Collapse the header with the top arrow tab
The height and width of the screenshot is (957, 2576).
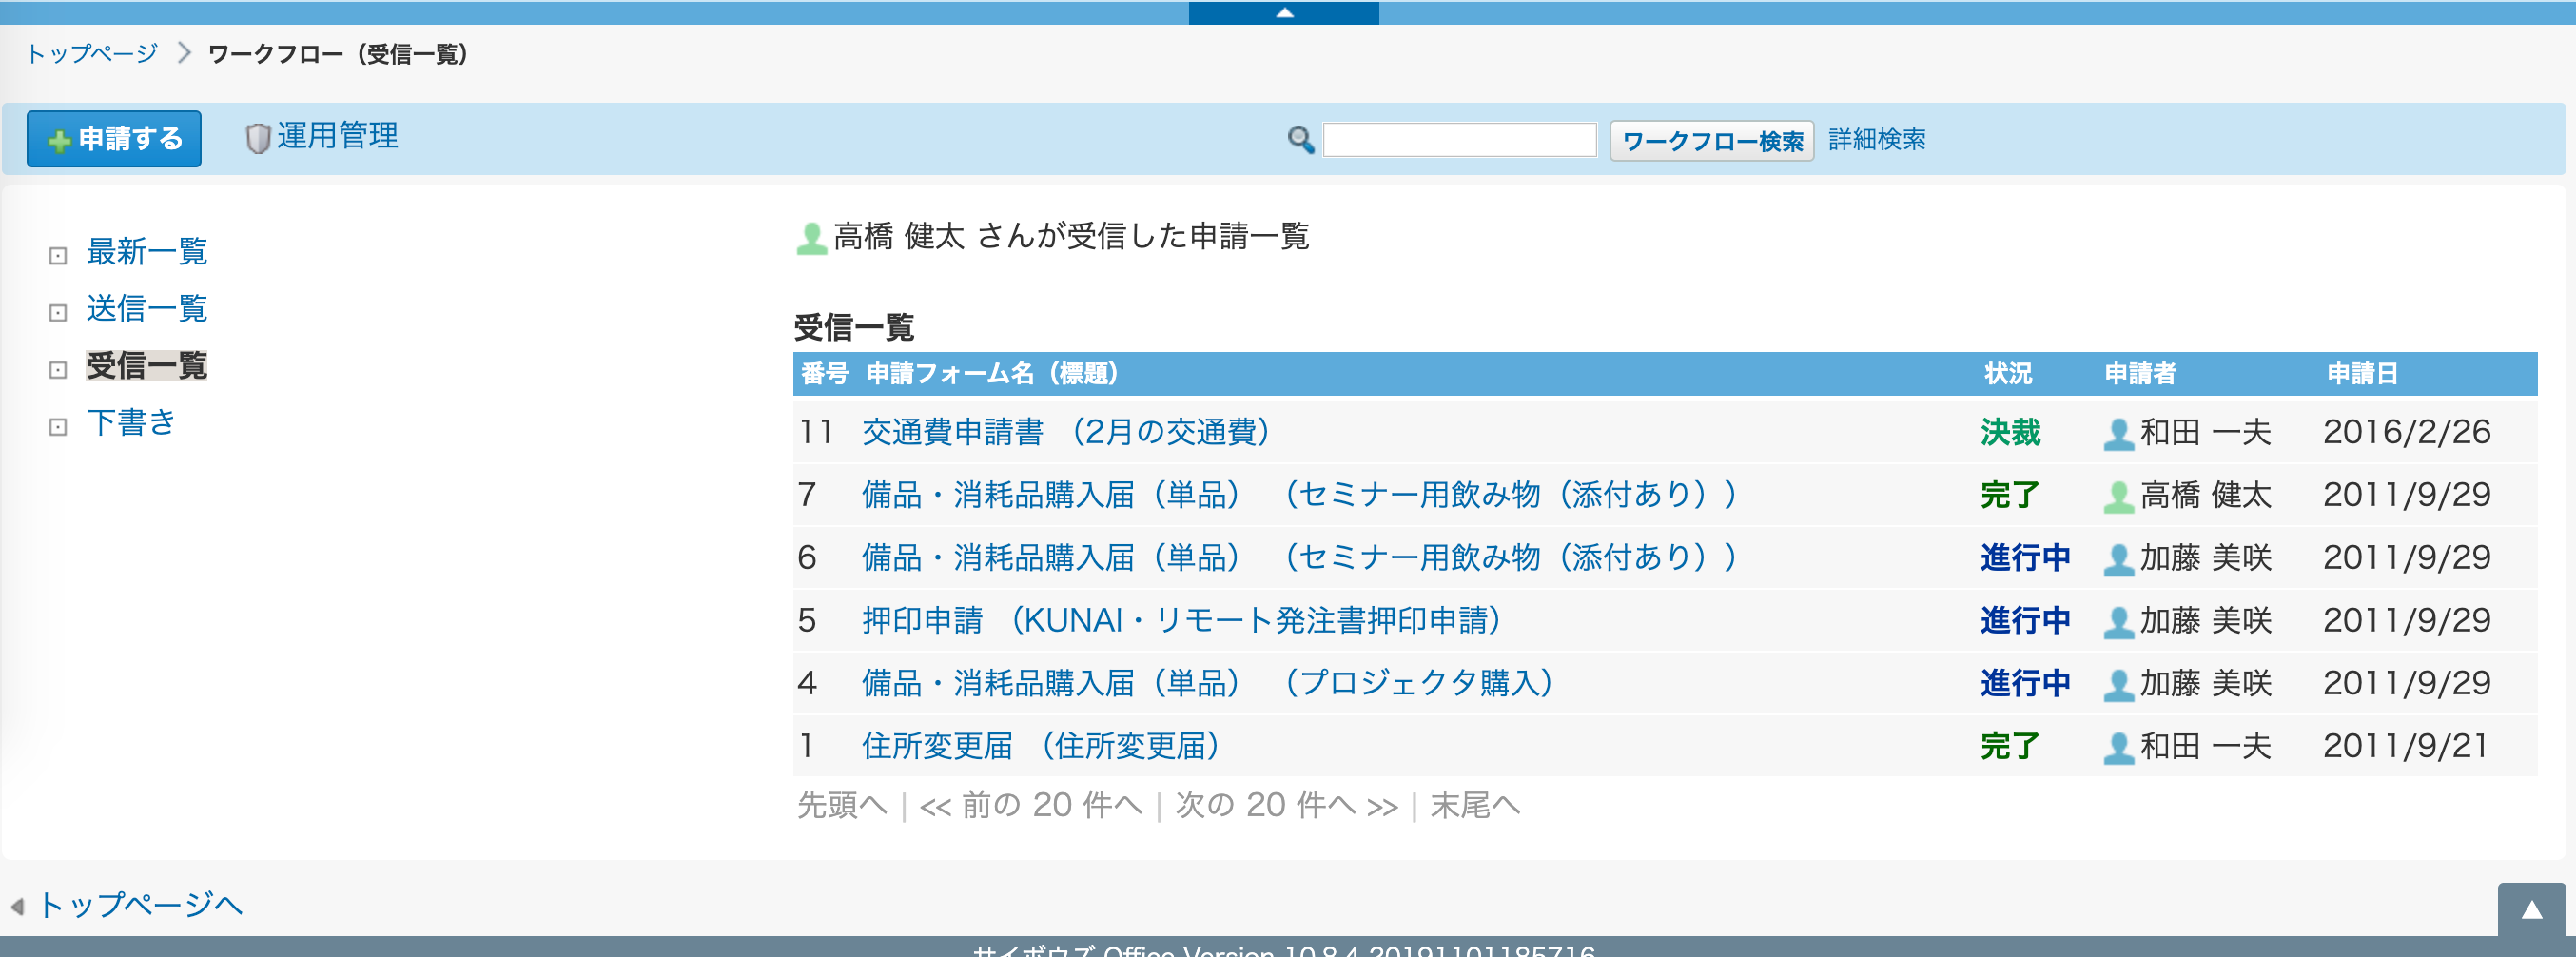coord(1284,12)
